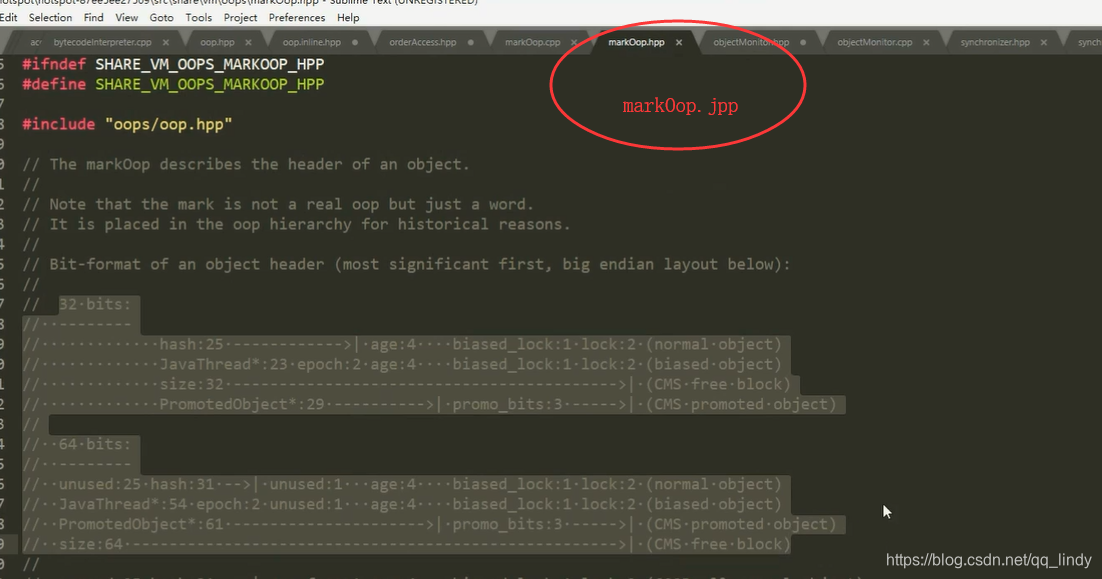Click the comment 'Note that the mark is not a real oop'
This screenshot has width=1102, height=579.
pos(278,204)
